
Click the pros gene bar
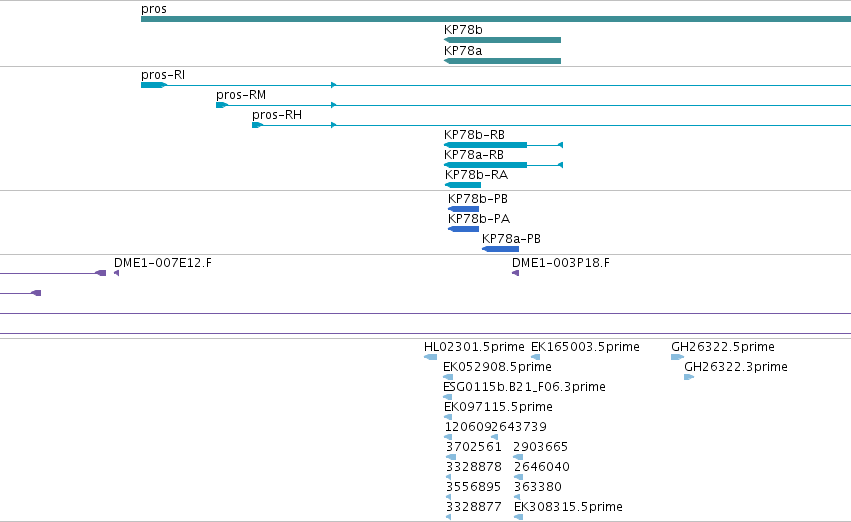click(496, 20)
